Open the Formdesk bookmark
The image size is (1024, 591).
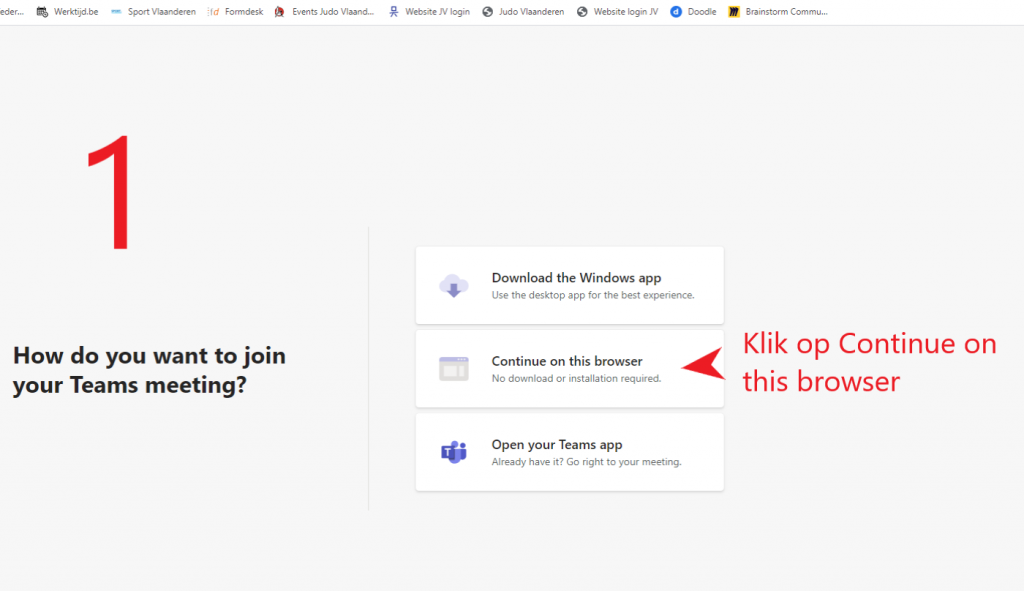click(x=236, y=12)
